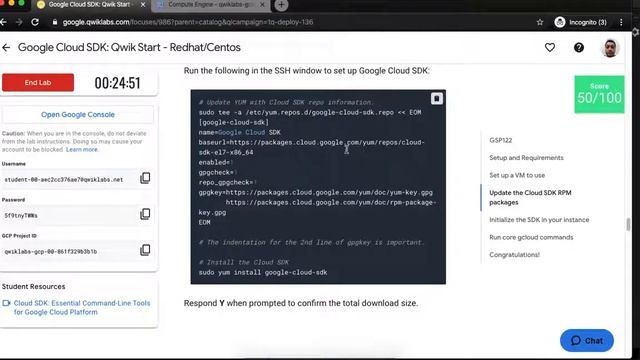This screenshot has height=360, width=640.
Task: Click the back arrow beside lab title
Action: (x=6, y=47)
